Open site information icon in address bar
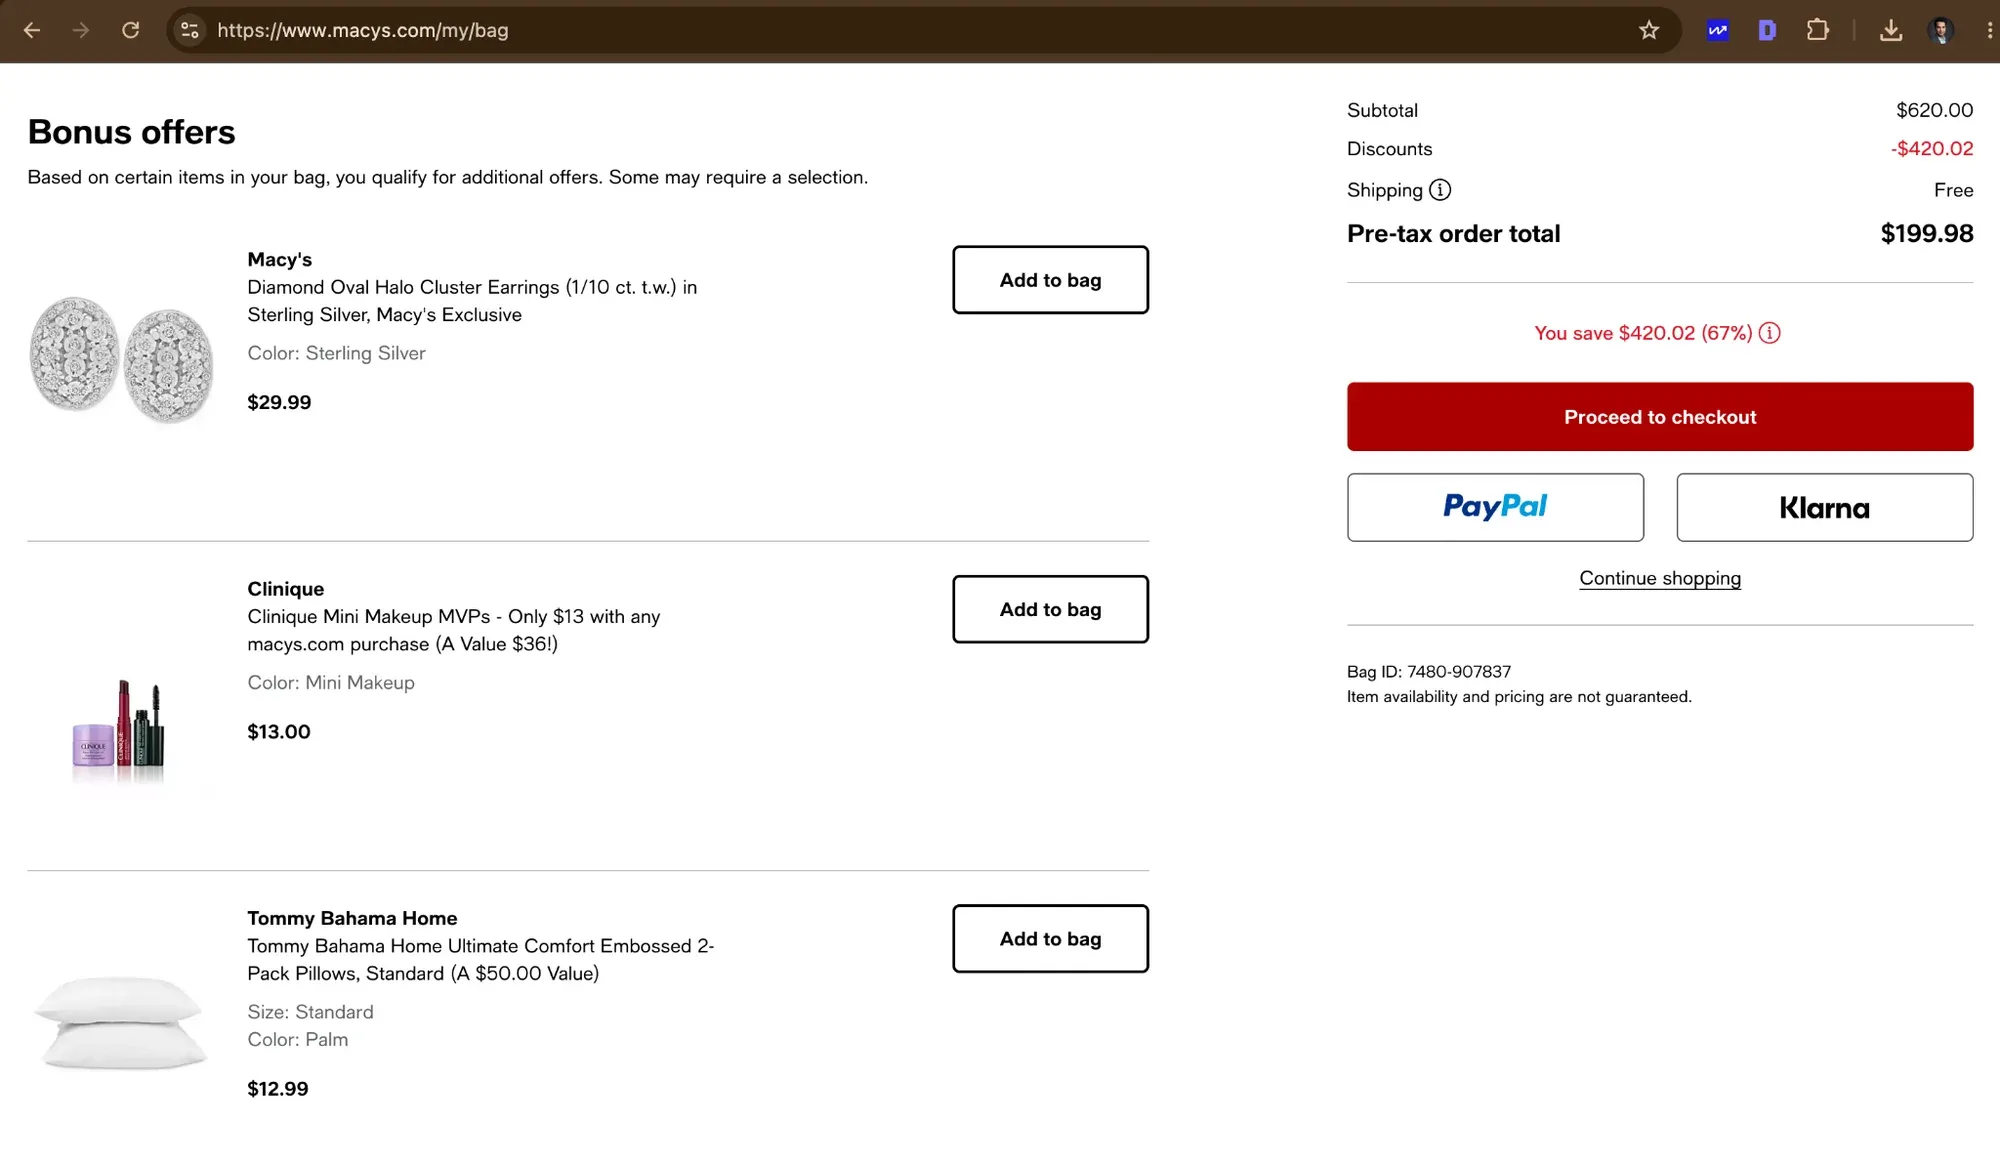This screenshot has height=1157, width=2000. point(190,30)
